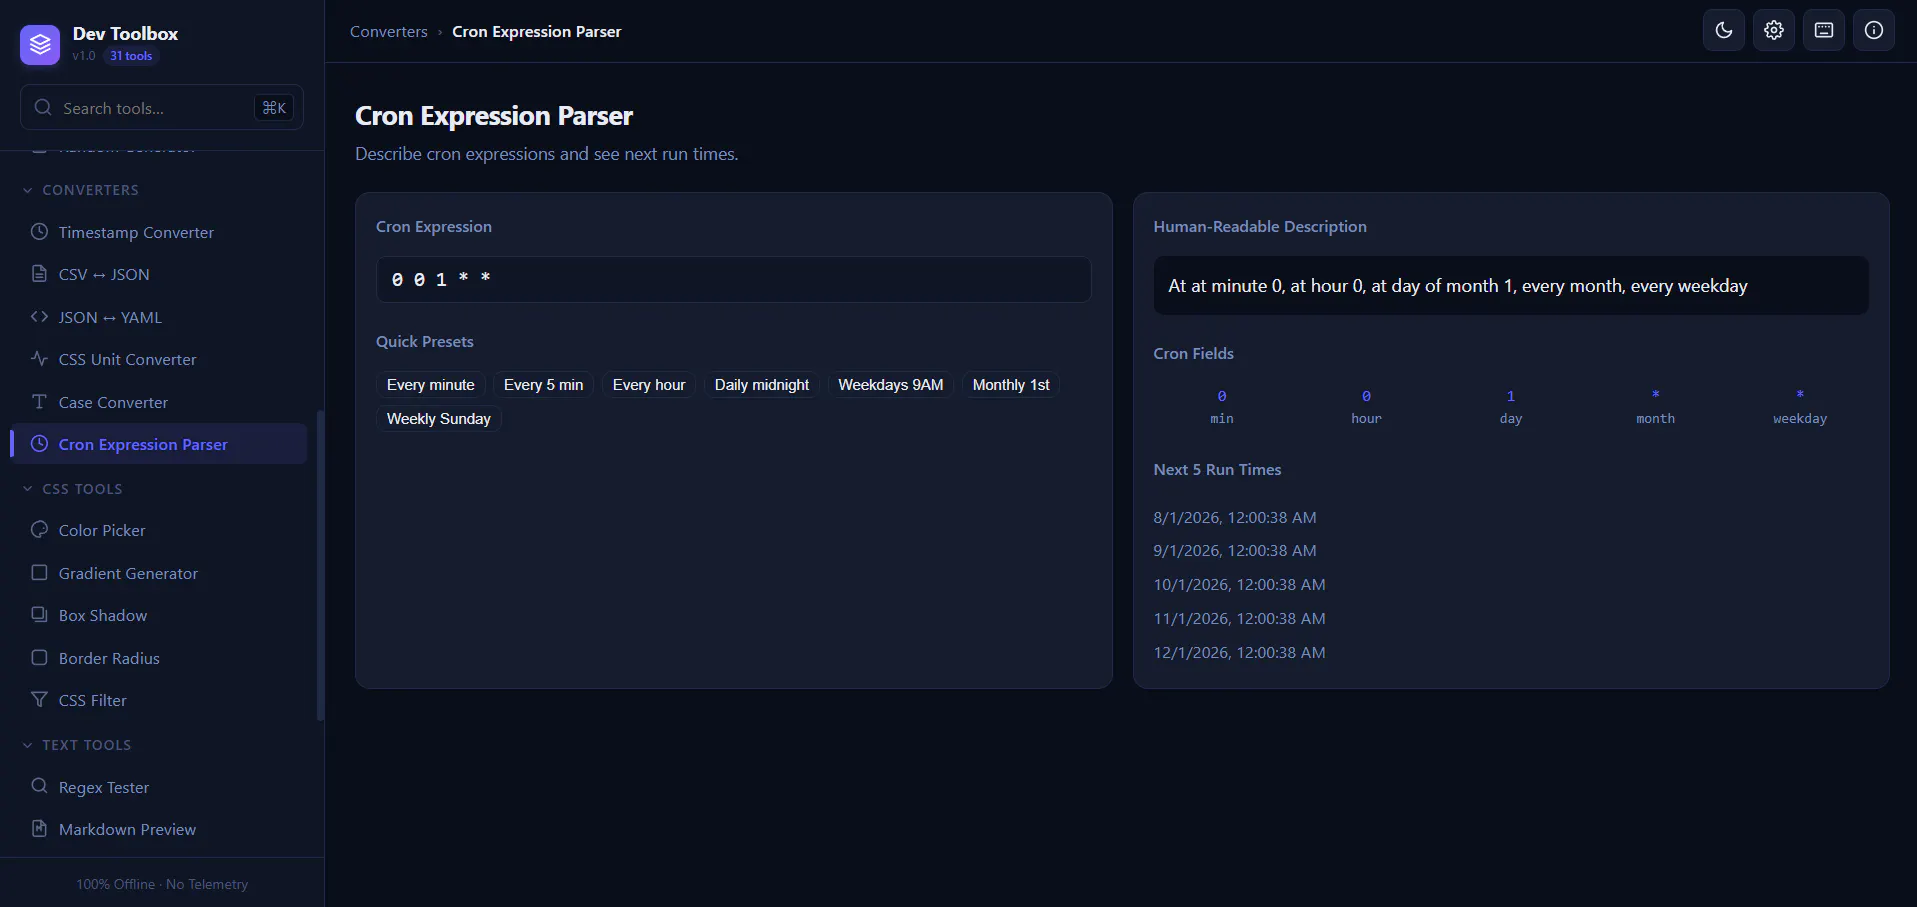Screen dimensions: 1917x907
Task: Open Color Picker tool
Action: click(x=160, y=530)
